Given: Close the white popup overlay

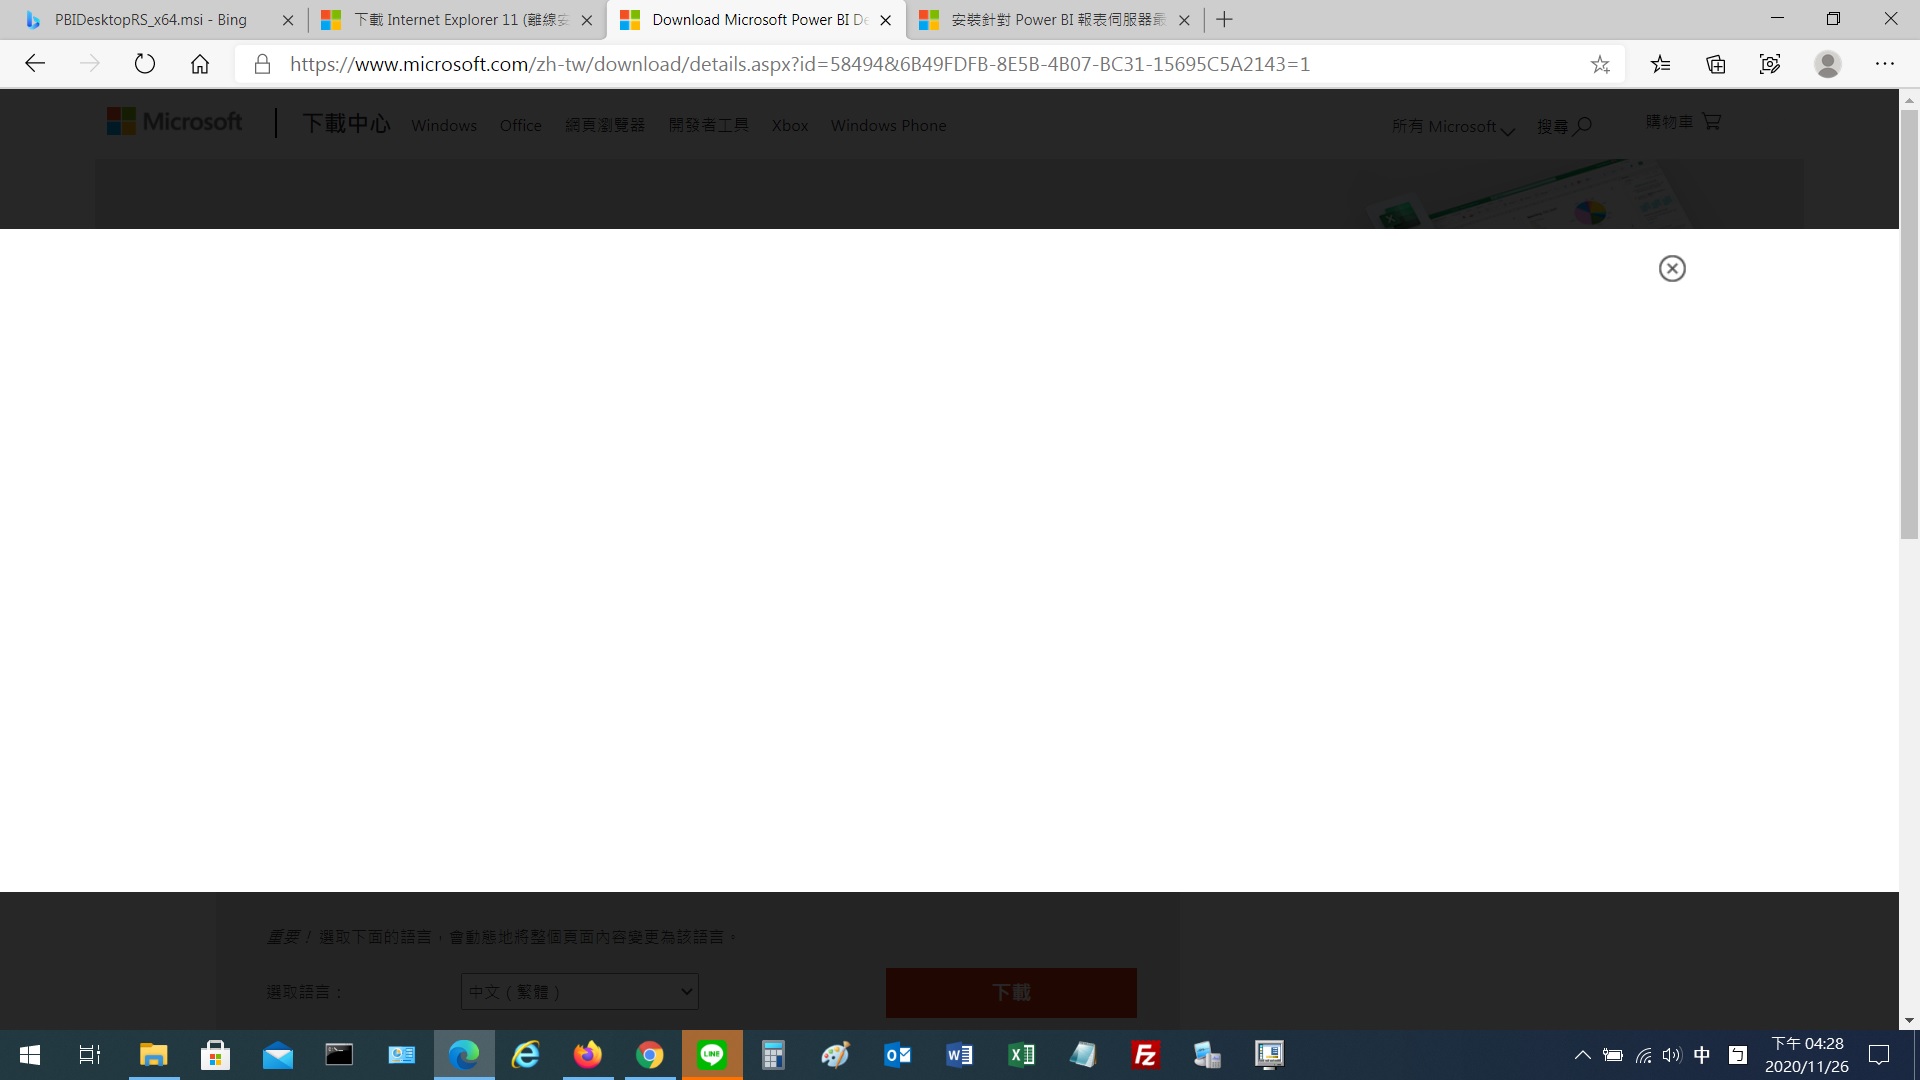Looking at the screenshot, I should [1672, 268].
